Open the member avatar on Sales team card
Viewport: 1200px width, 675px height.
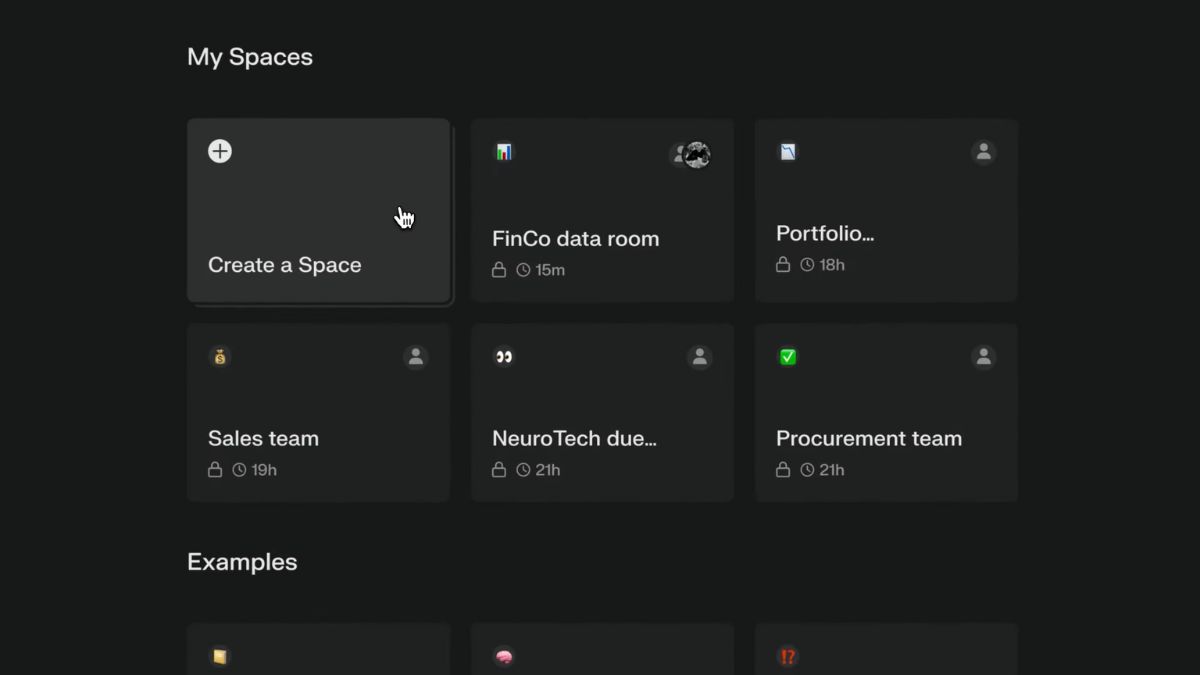(x=416, y=356)
